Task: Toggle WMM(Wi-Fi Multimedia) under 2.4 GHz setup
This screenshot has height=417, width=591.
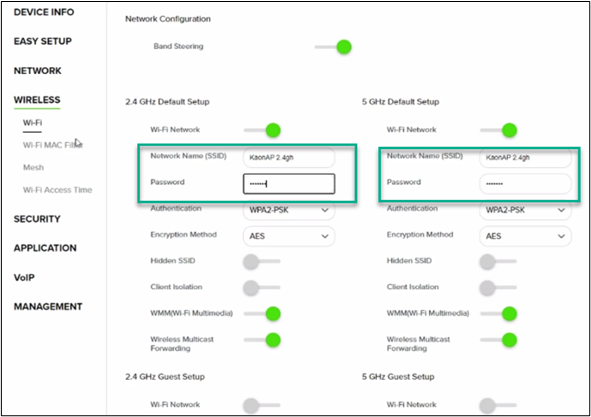Action: pyautogui.click(x=262, y=314)
